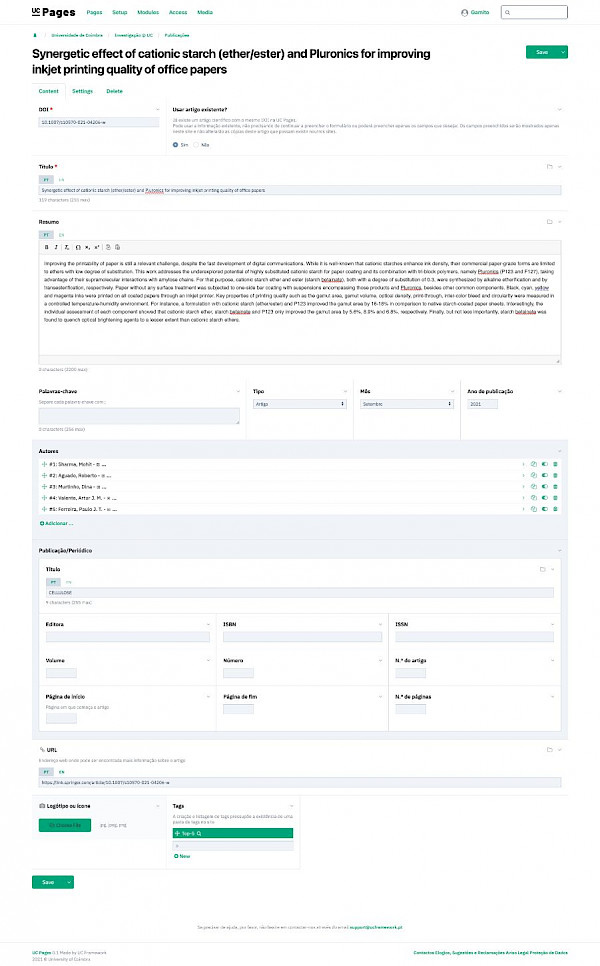Click the home icon in the breadcrumb
The height and width of the screenshot is (966, 600).
[35, 33]
